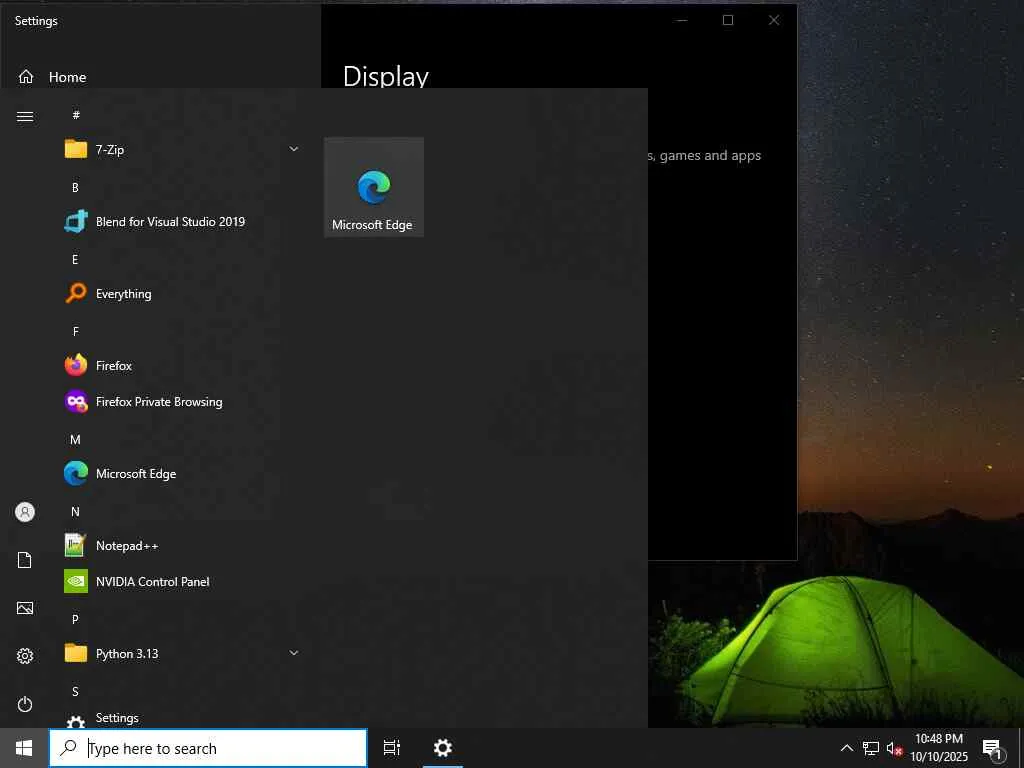Click the M letter header

pos(75,440)
